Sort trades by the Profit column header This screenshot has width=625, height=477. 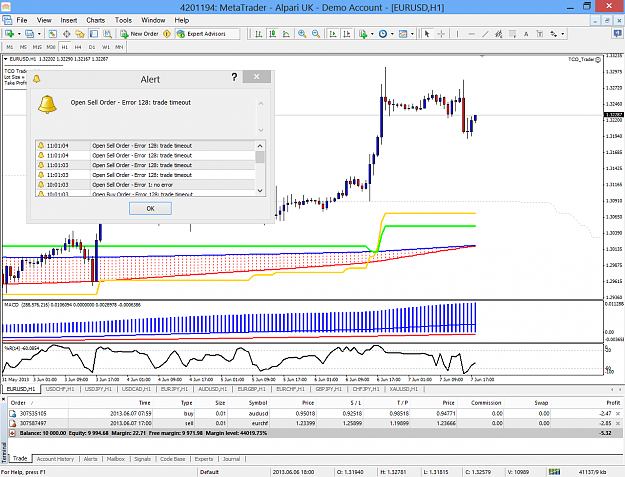(613, 403)
